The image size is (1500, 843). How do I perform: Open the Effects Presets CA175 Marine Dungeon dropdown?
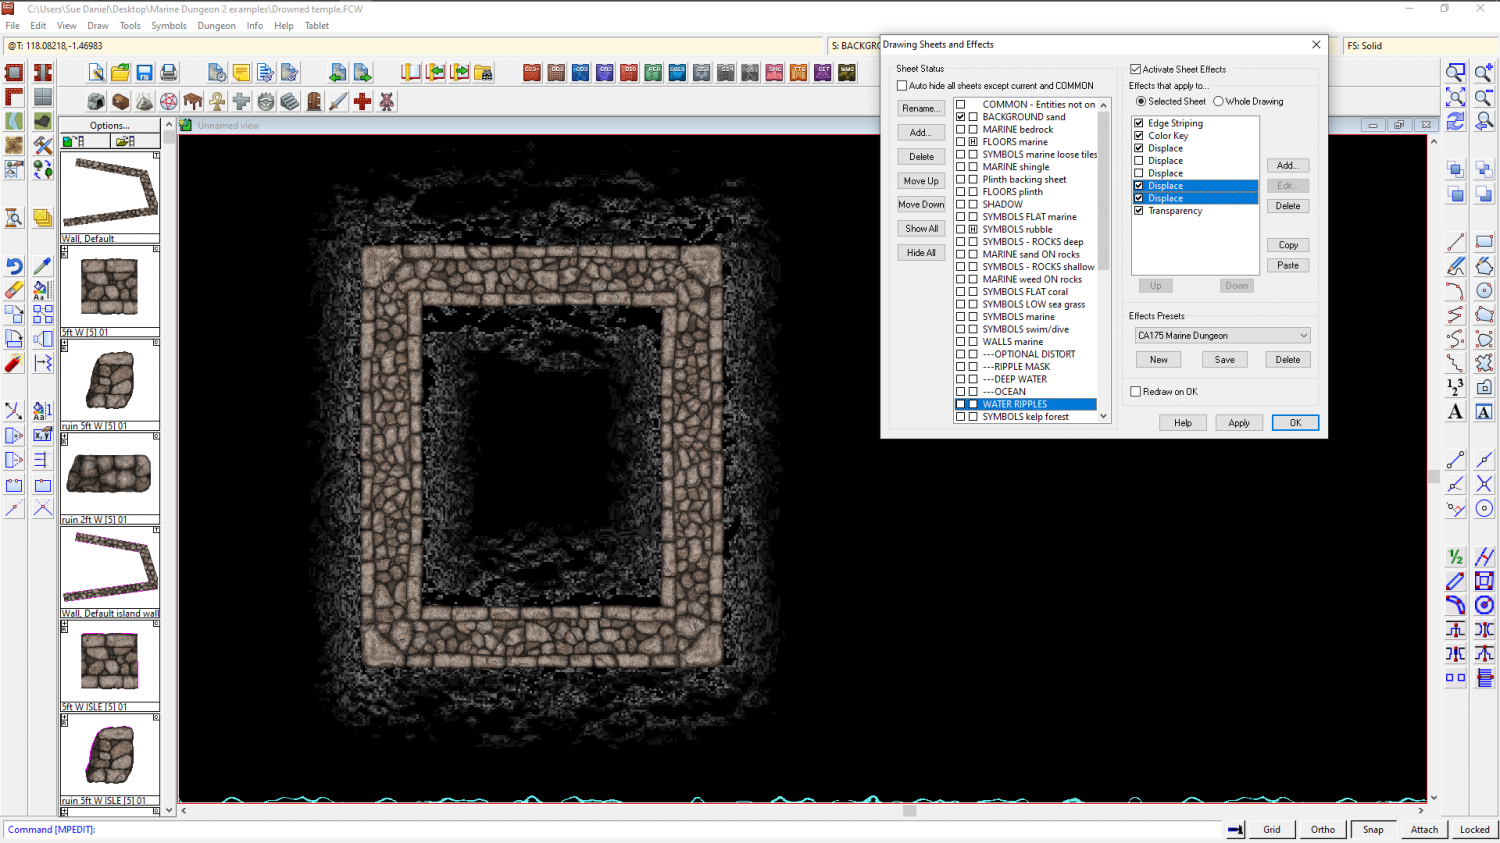coord(1222,336)
